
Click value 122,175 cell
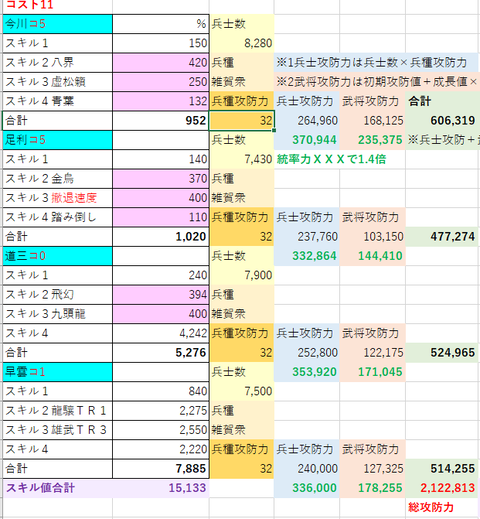373,353
